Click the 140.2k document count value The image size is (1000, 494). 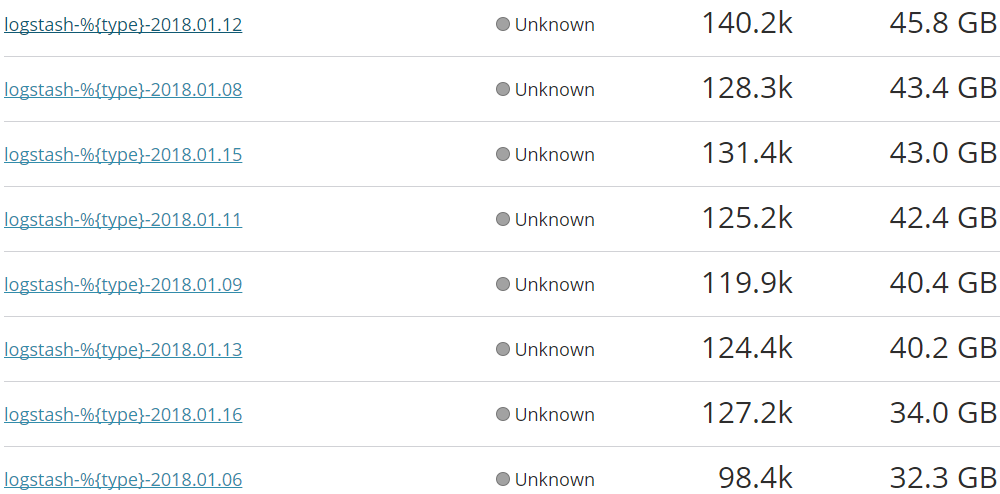747,24
